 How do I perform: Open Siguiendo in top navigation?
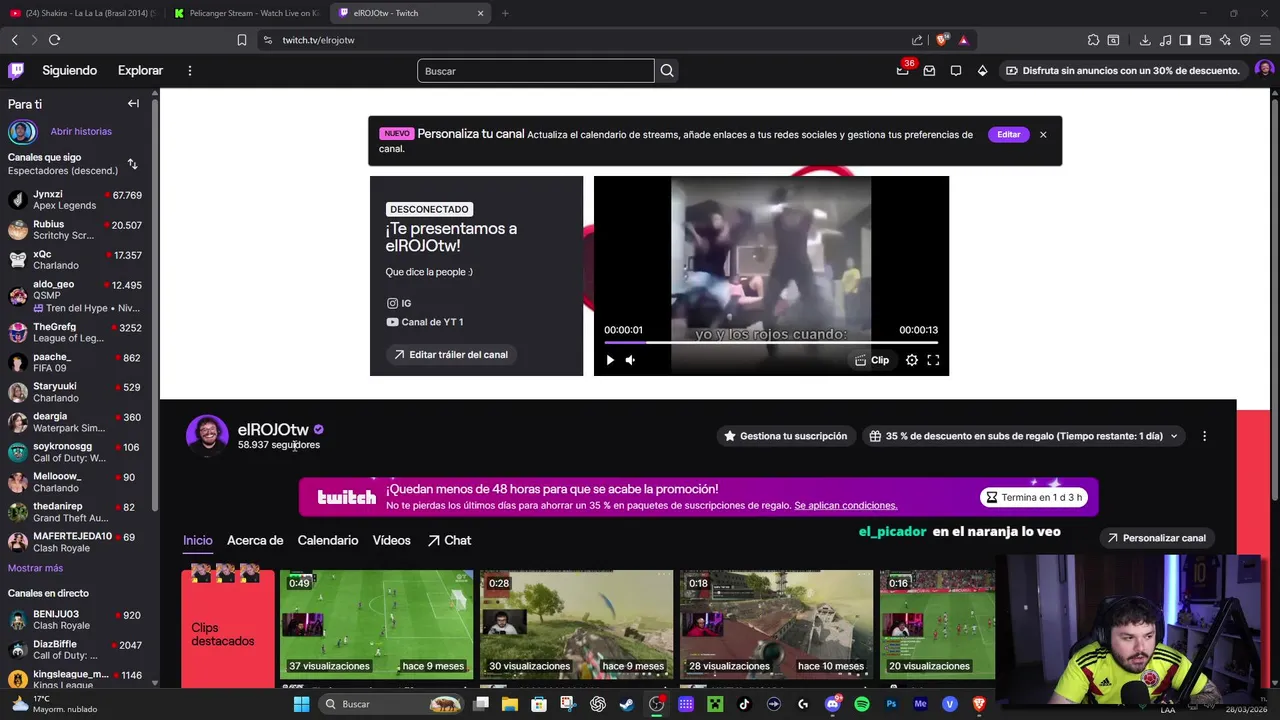tap(70, 71)
